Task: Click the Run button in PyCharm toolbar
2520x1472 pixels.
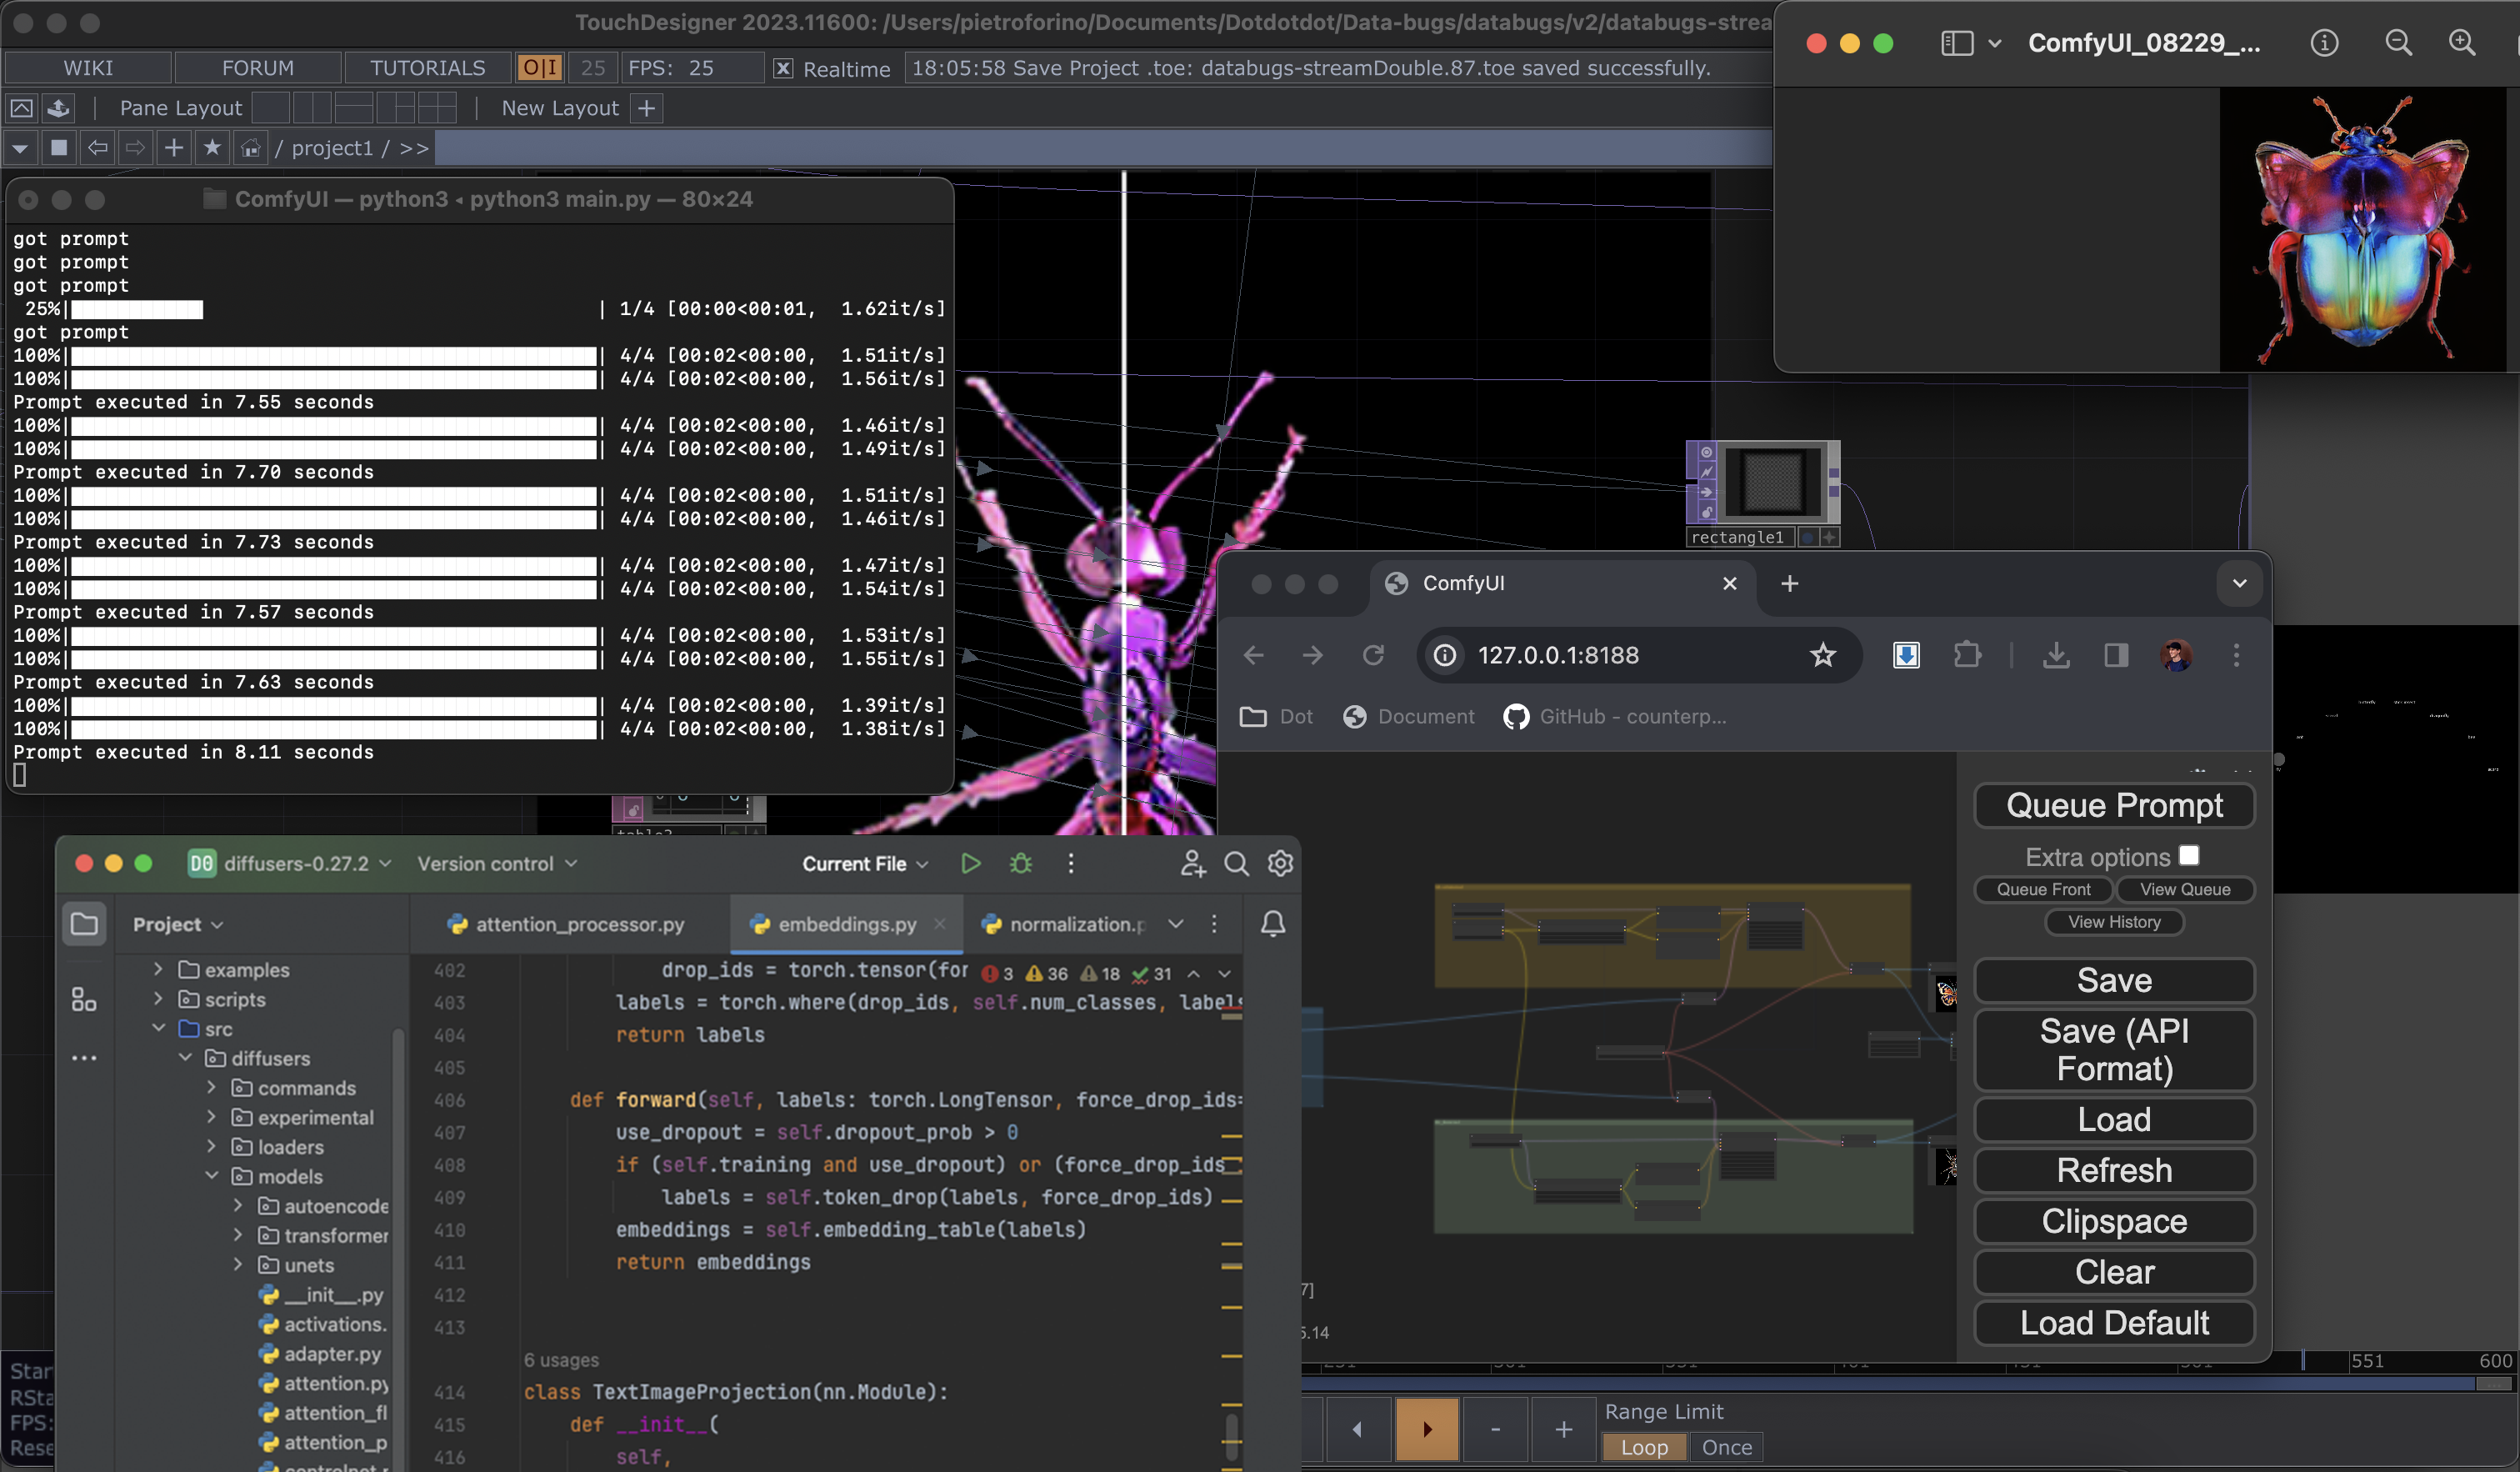Action: (x=970, y=863)
